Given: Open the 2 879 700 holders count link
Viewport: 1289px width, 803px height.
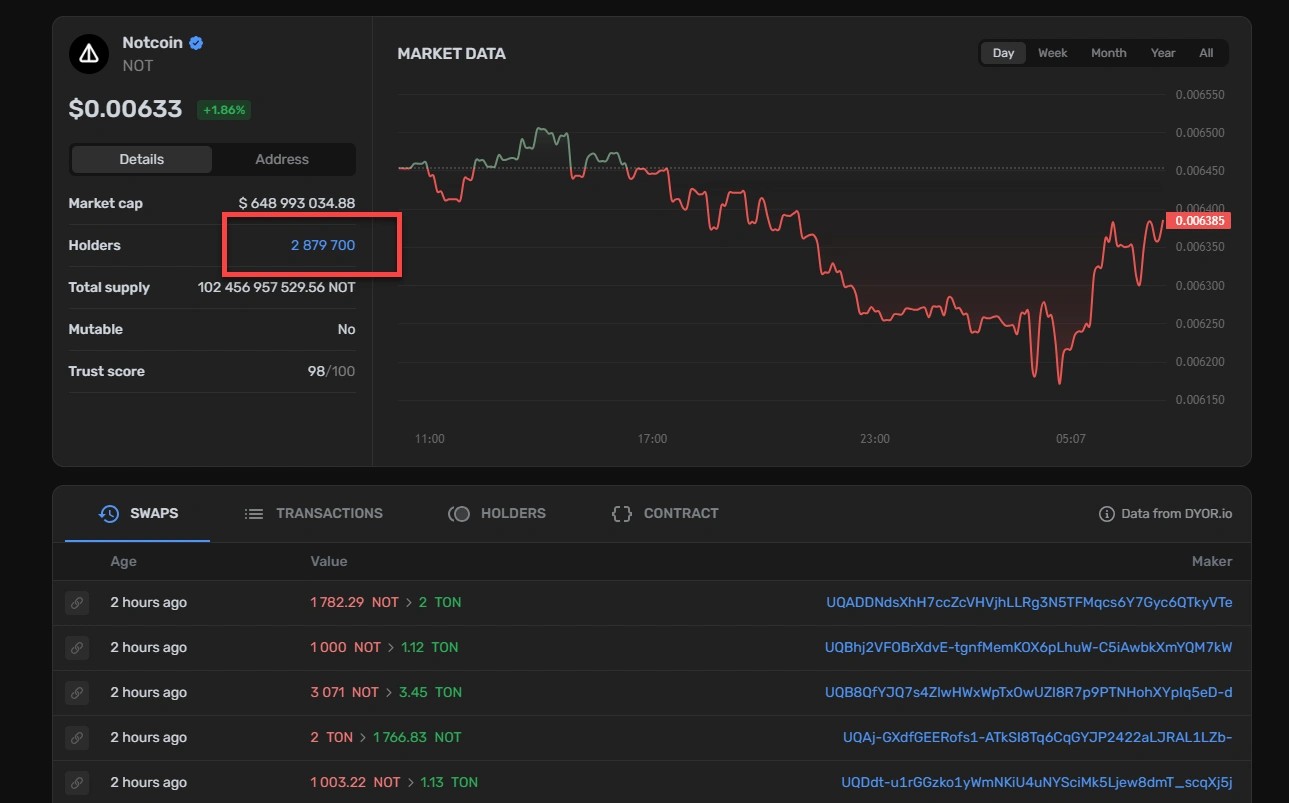Looking at the screenshot, I should tap(322, 245).
